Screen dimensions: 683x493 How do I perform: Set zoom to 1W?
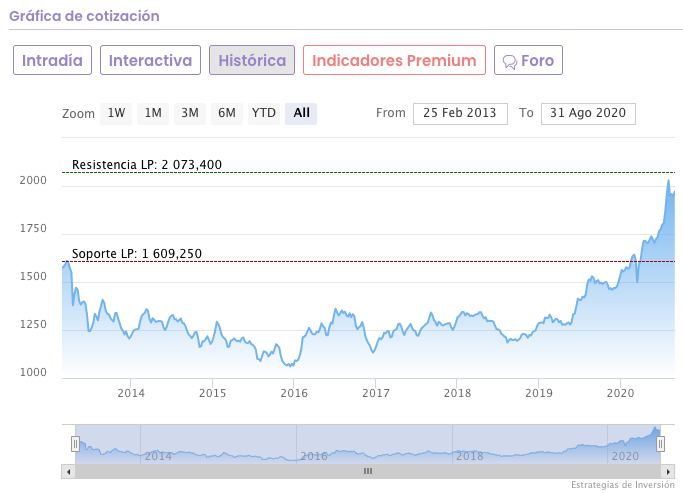[x=117, y=113]
